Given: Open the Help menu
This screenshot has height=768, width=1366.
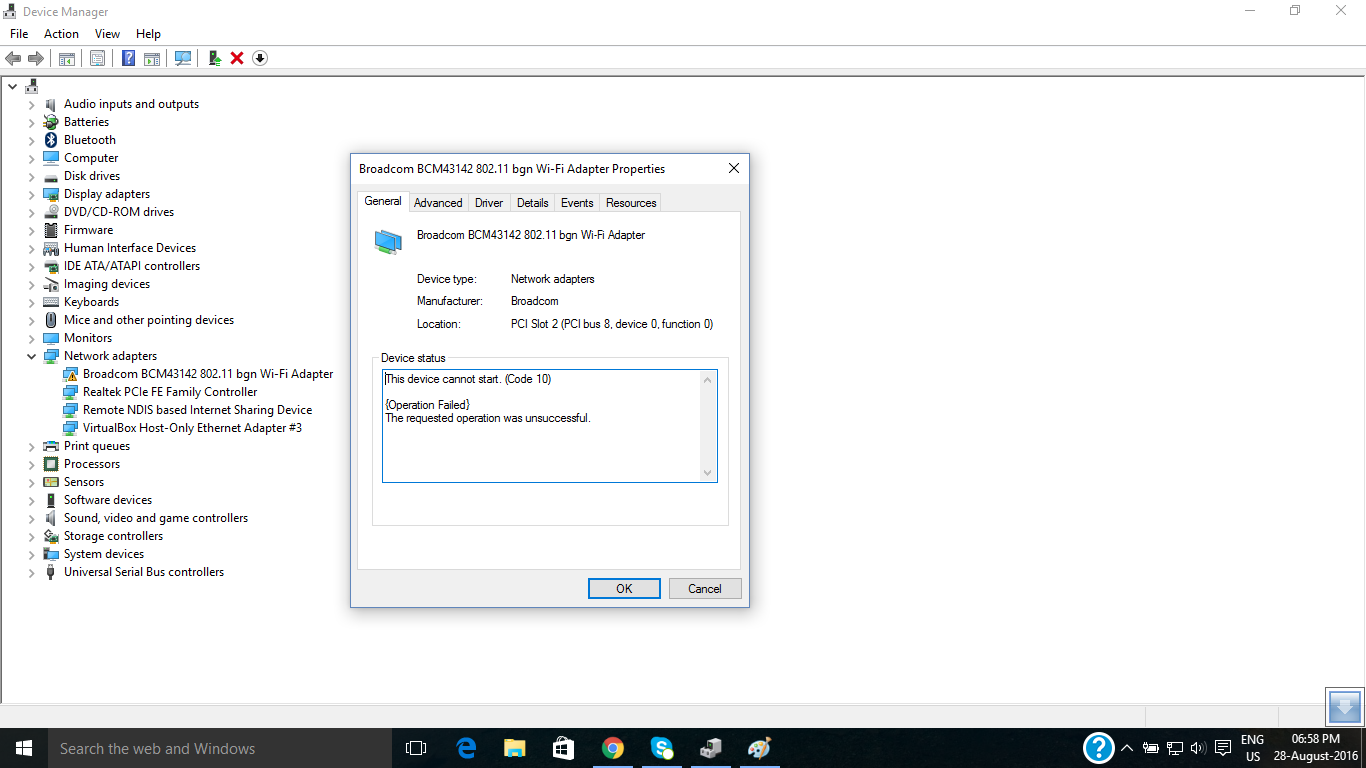Looking at the screenshot, I should pos(148,34).
